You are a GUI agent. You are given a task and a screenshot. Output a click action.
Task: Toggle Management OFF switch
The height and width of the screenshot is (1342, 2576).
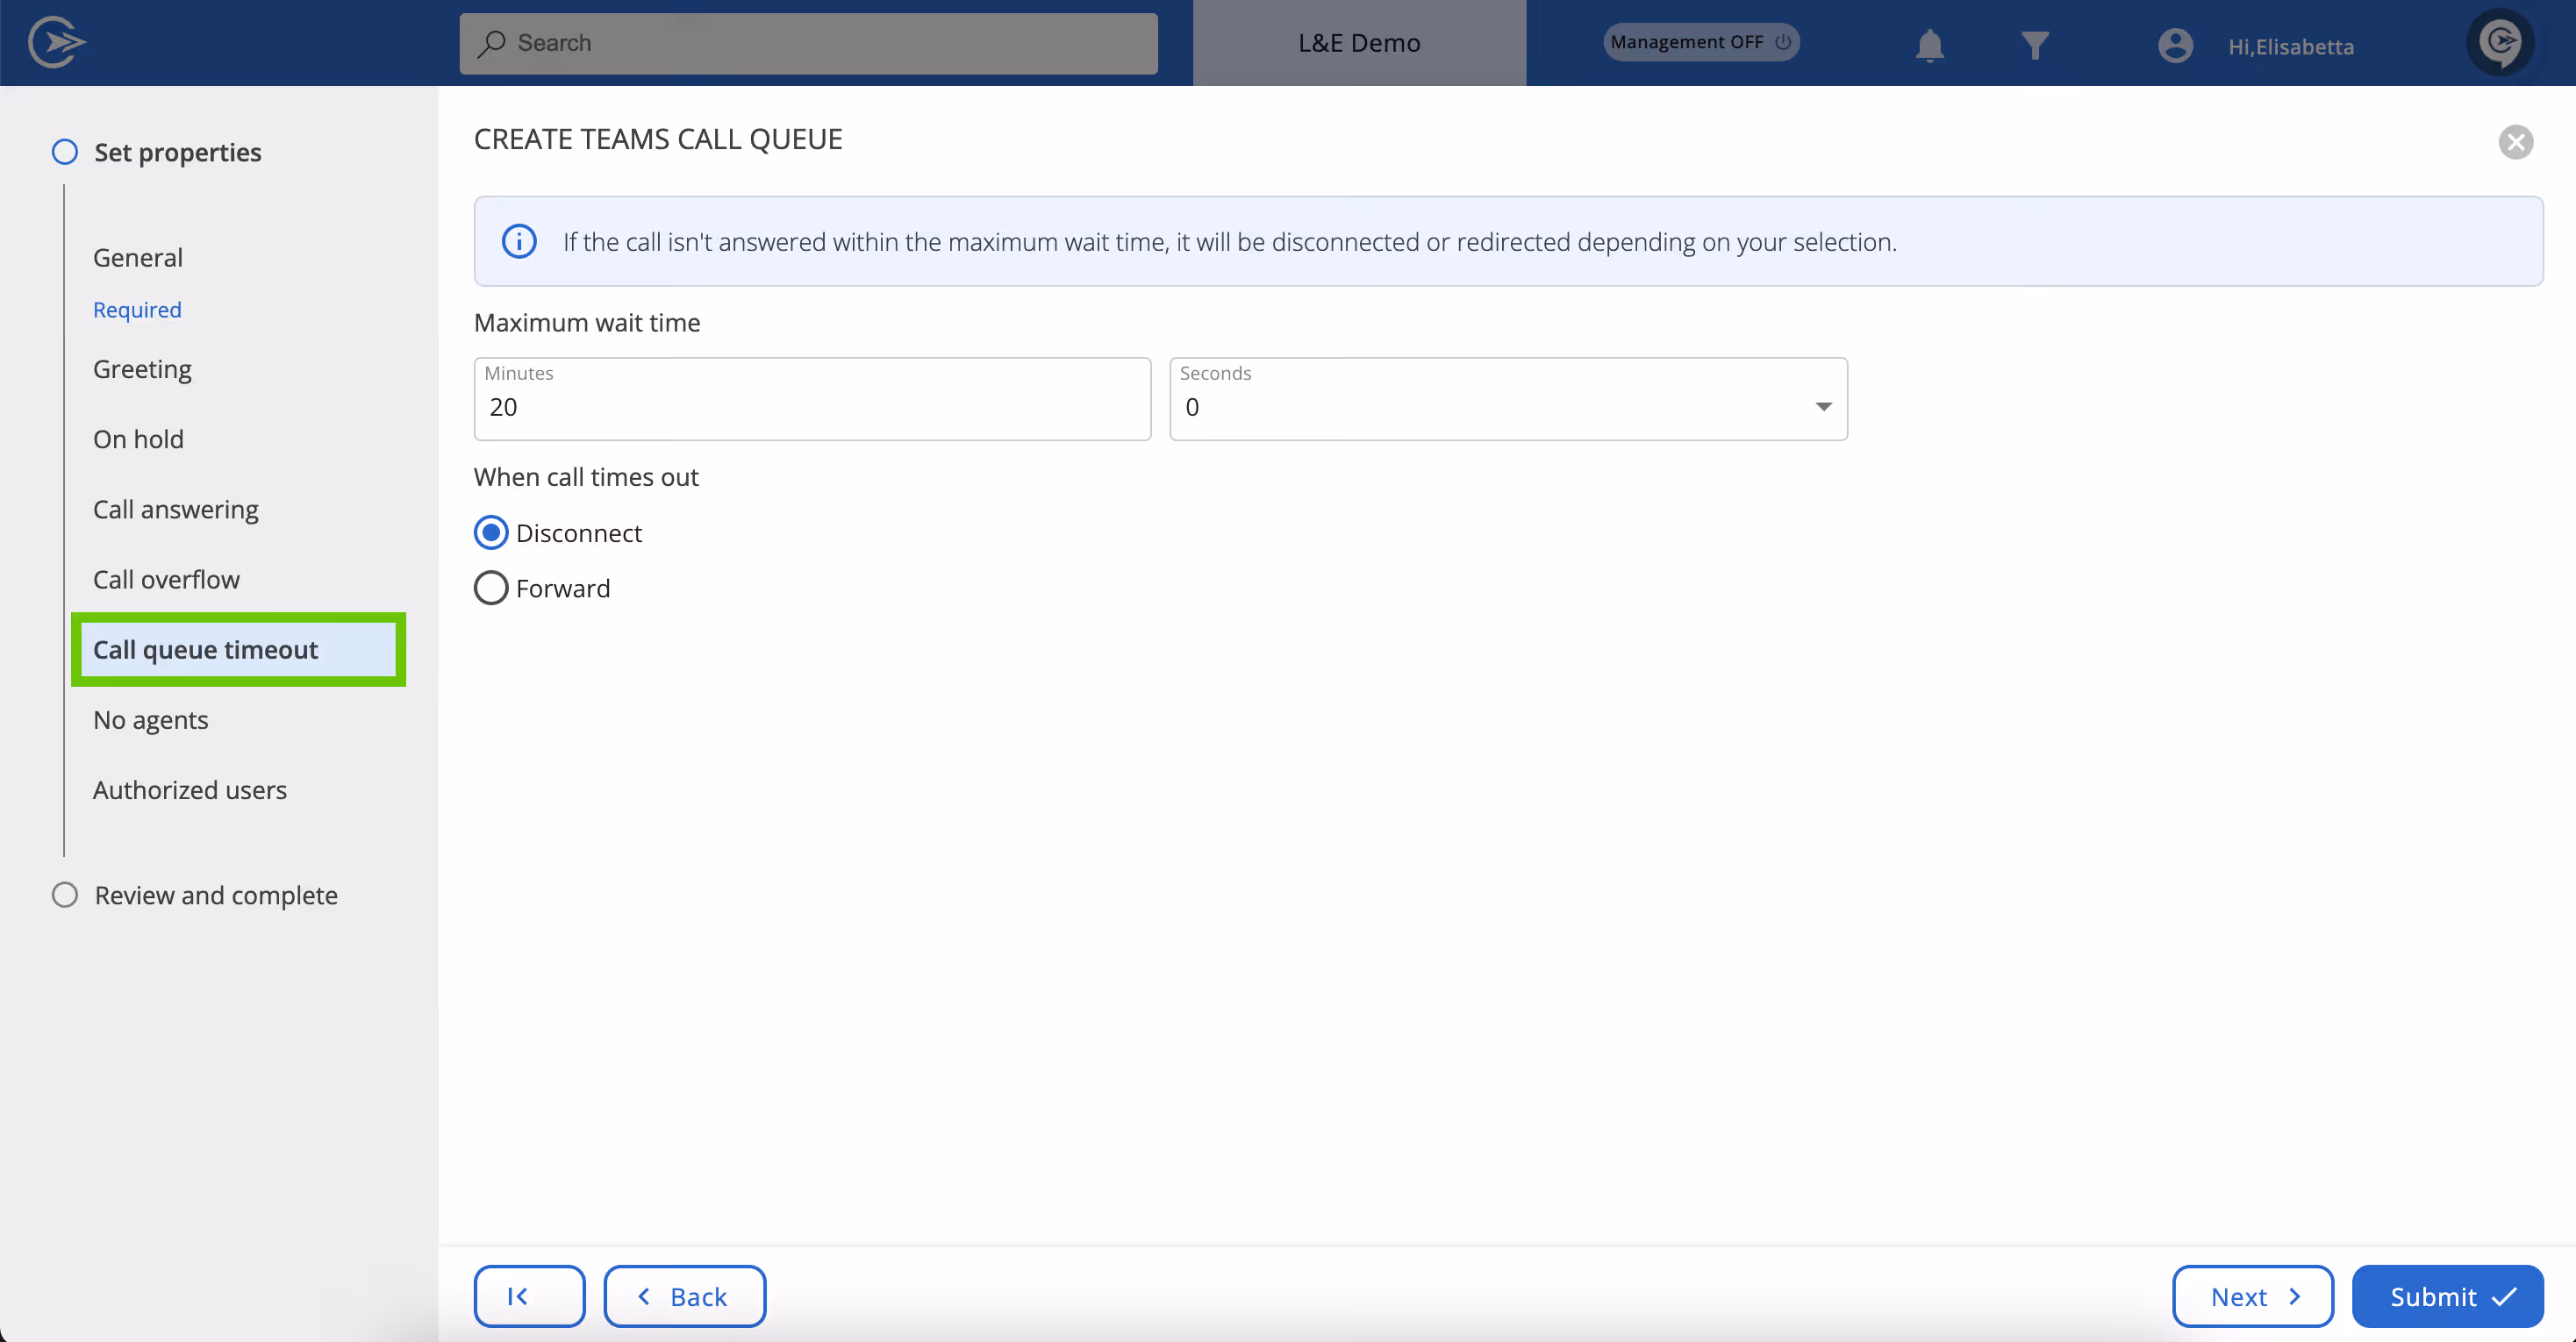(x=1700, y=42)
